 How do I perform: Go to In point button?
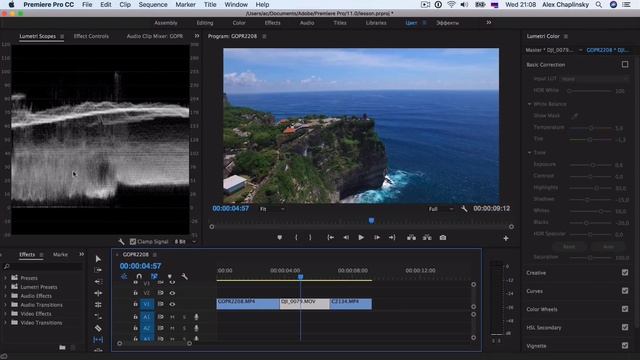[331, 238]
